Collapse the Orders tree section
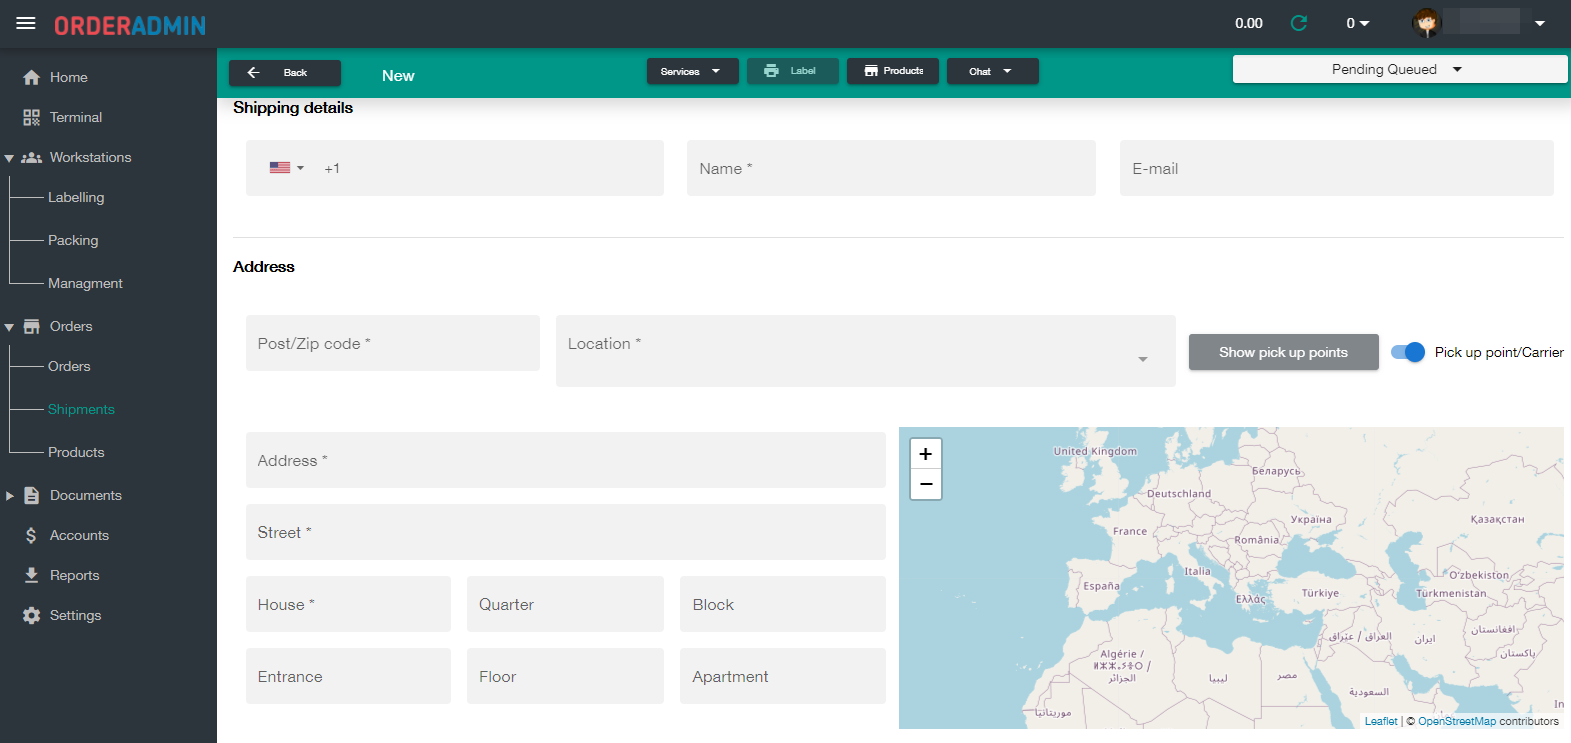This screenshot has height=743, width=1571. click(9, 327)
